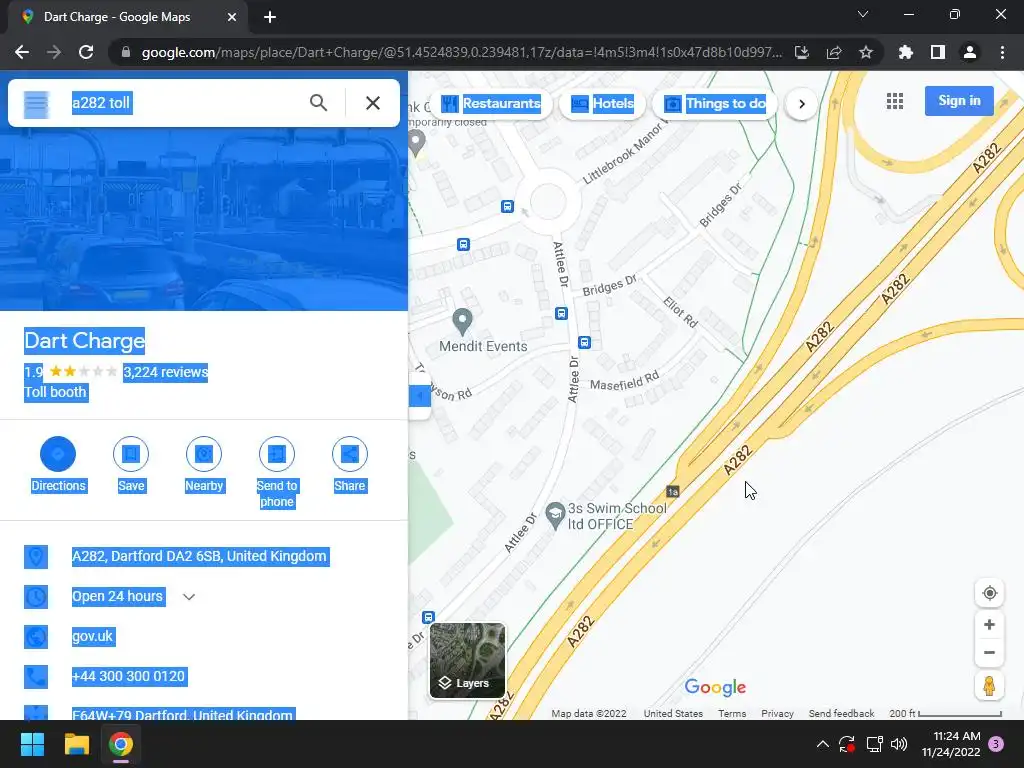
Task: Select the Things to do chip
Action: (x=715, y=104)
